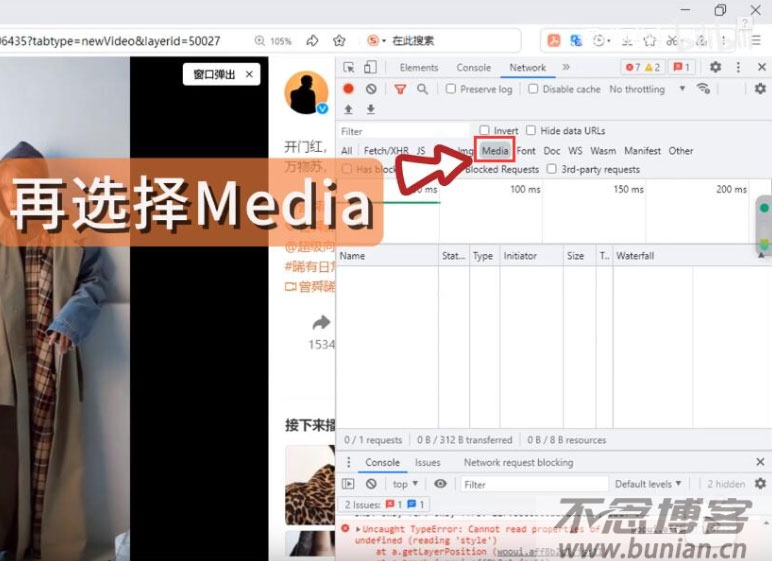
Task: Open Console settings gear icon
Action: coord(760,484)
